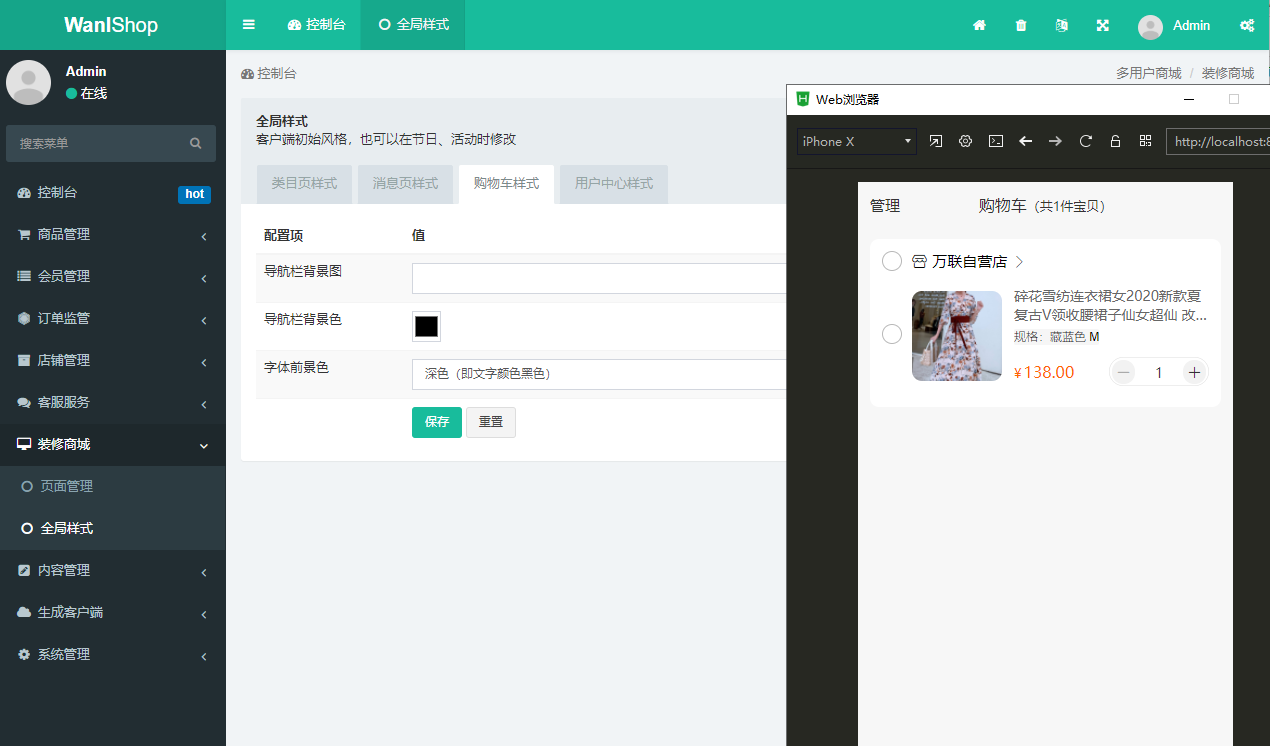Select 全局样式 submenu item
1270x746 pixels.
point(113,529)
